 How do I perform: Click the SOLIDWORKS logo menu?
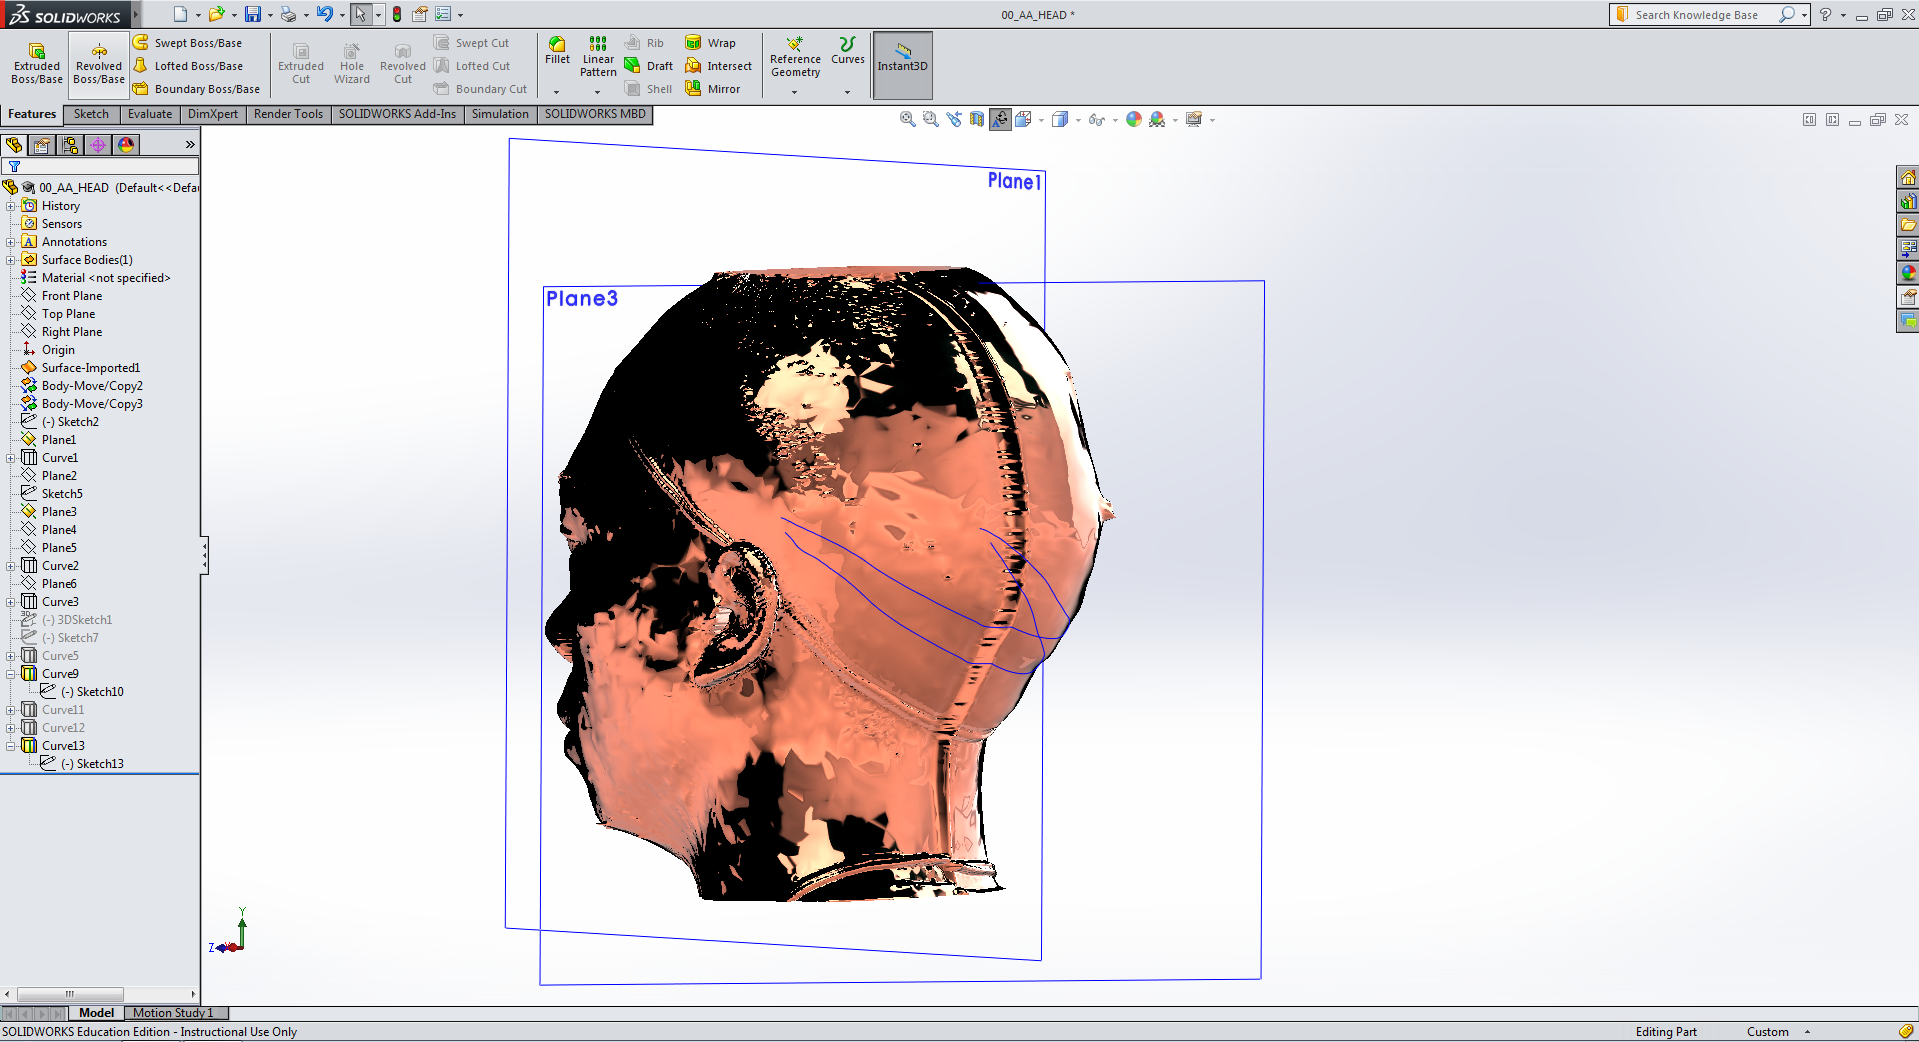pos(65,14)
